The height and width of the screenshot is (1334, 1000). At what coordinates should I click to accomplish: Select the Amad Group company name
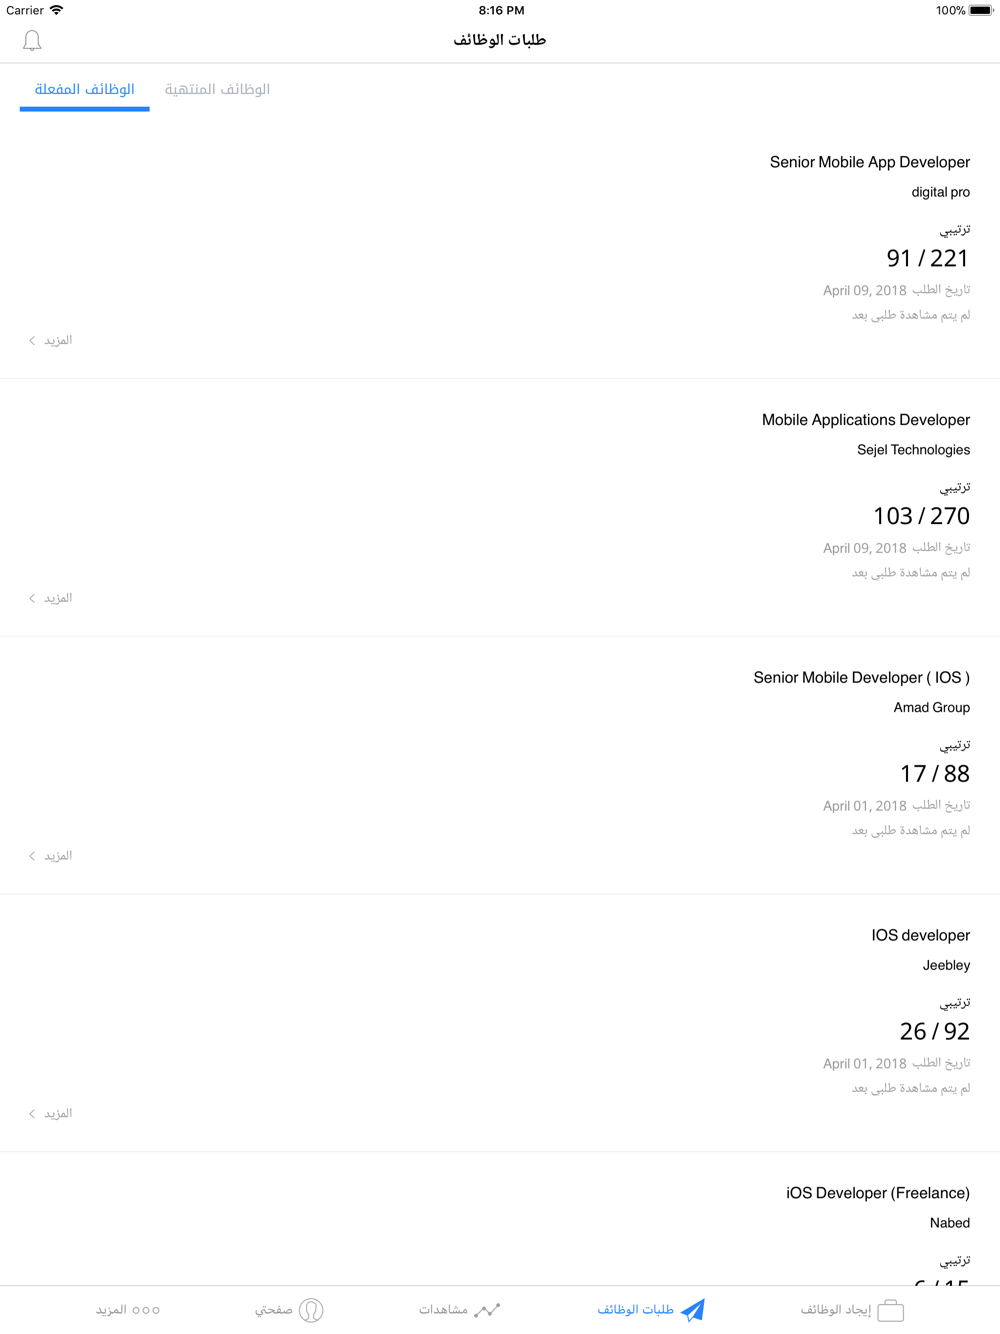coord(932,707)
